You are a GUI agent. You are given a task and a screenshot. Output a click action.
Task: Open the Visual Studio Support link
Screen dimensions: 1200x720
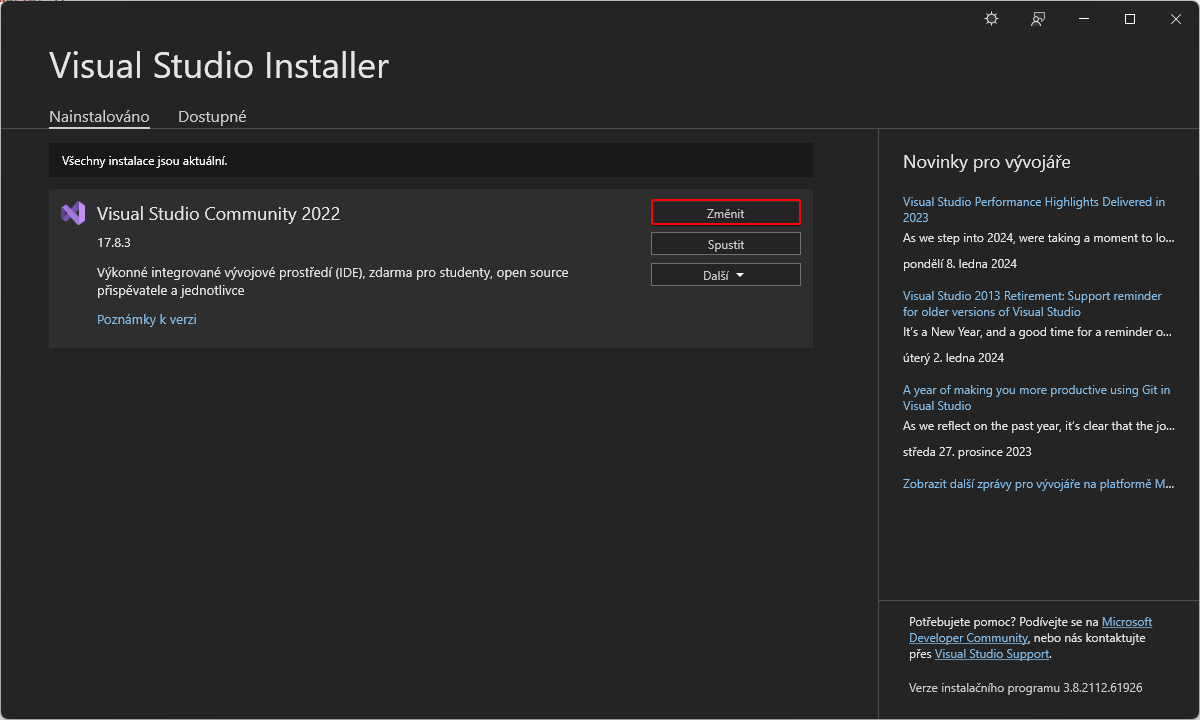(x=992, y=654)
